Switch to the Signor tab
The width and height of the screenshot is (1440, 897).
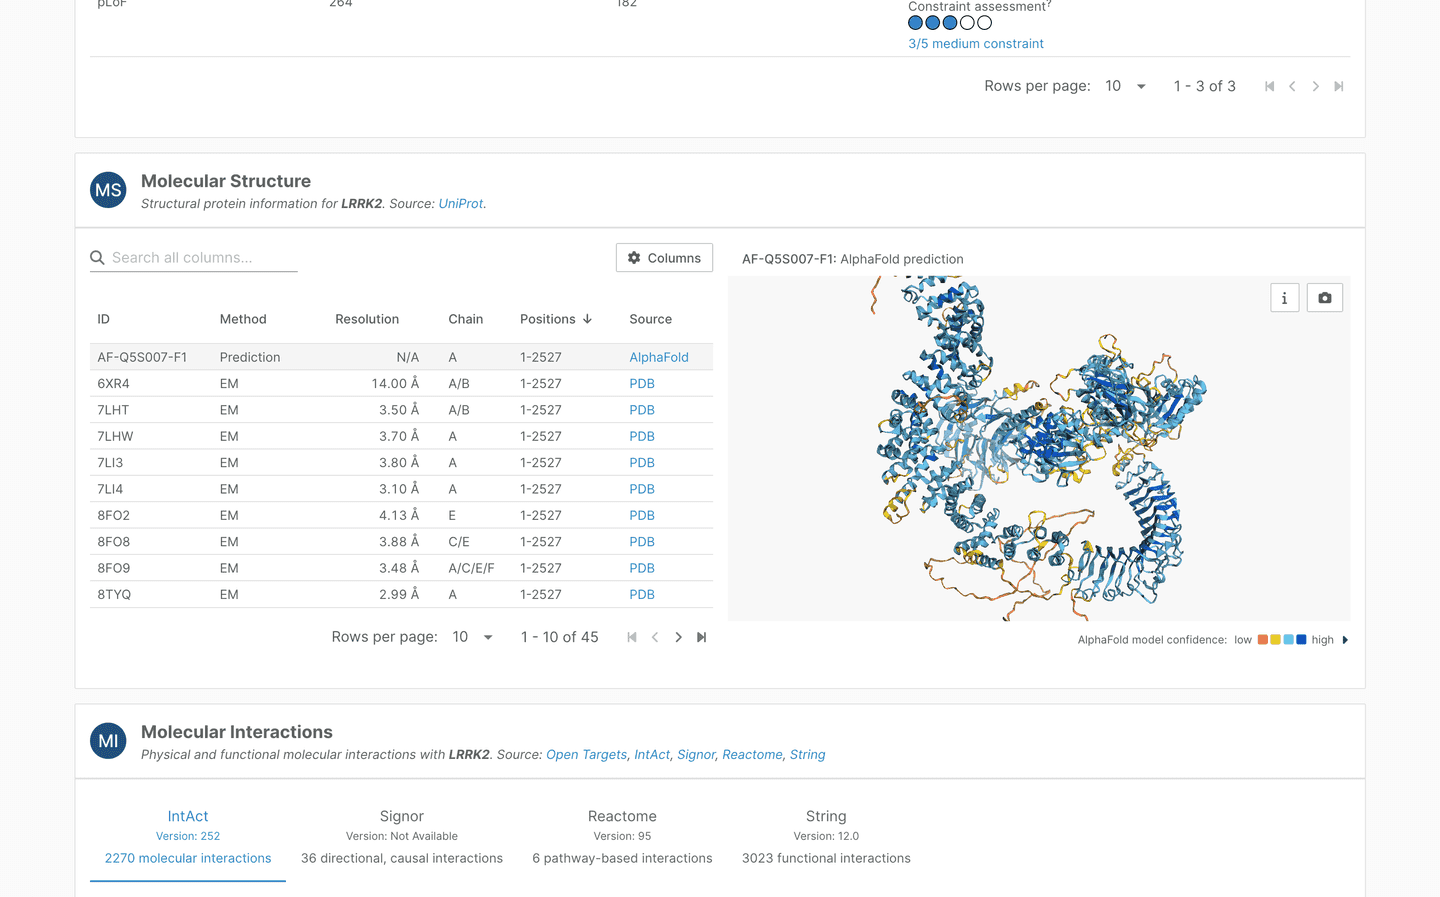(x=402, y=837)
